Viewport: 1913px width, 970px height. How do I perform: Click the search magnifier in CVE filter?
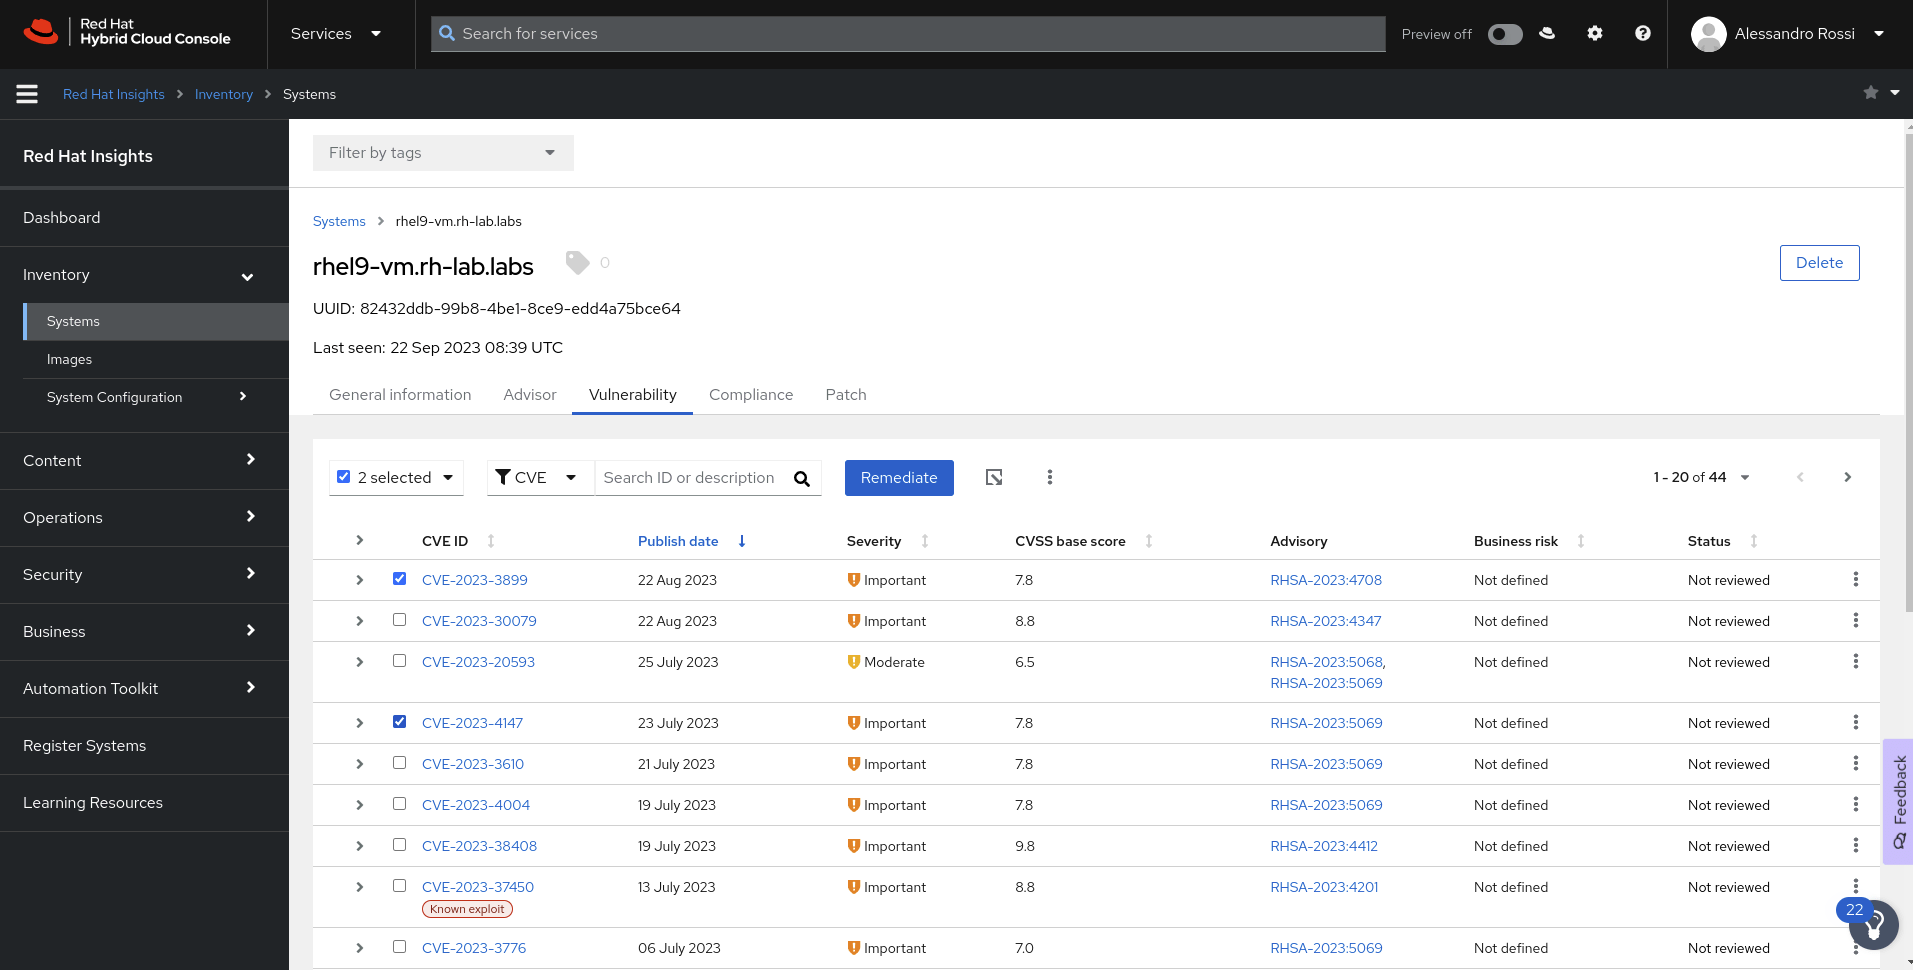[801, 479]
